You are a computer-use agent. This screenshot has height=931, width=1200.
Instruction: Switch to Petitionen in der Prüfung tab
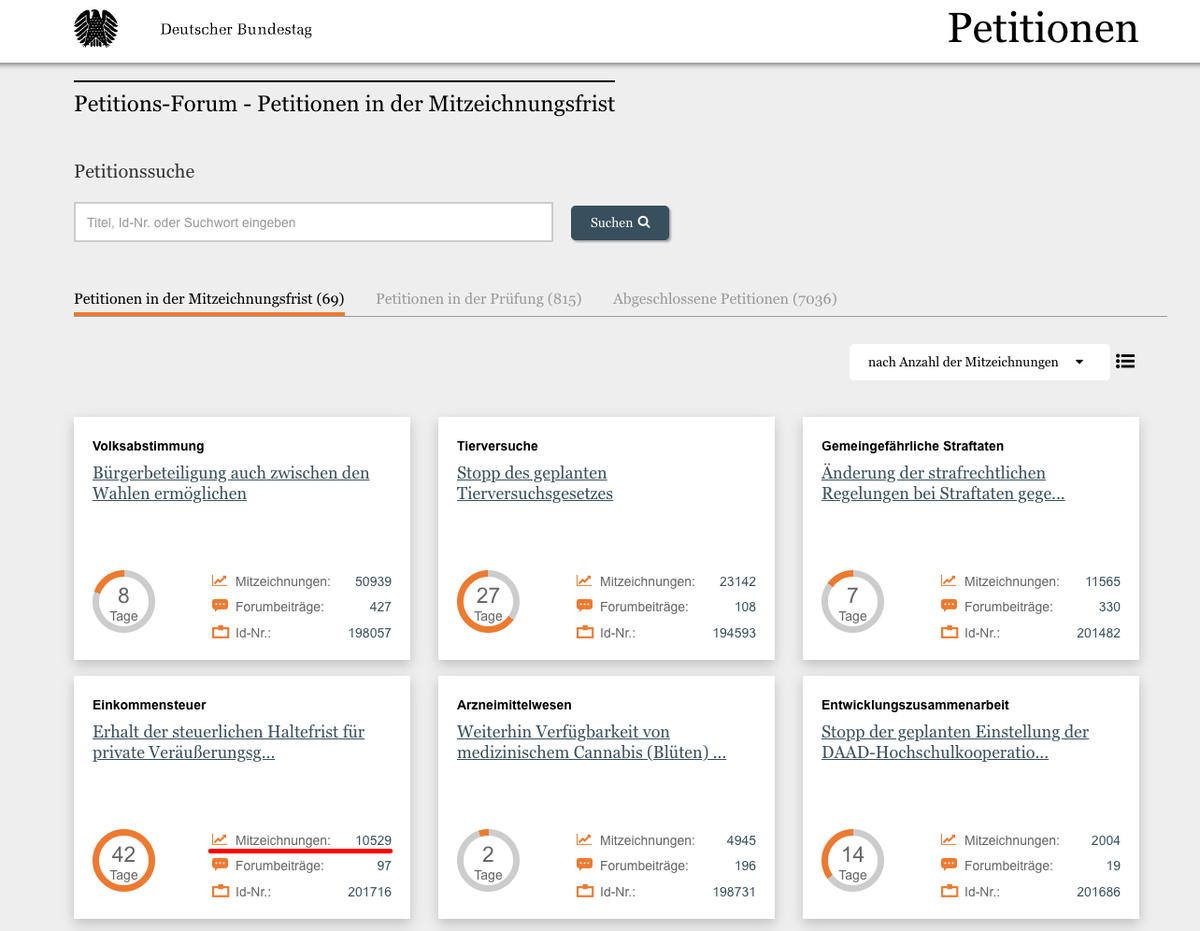479,299
